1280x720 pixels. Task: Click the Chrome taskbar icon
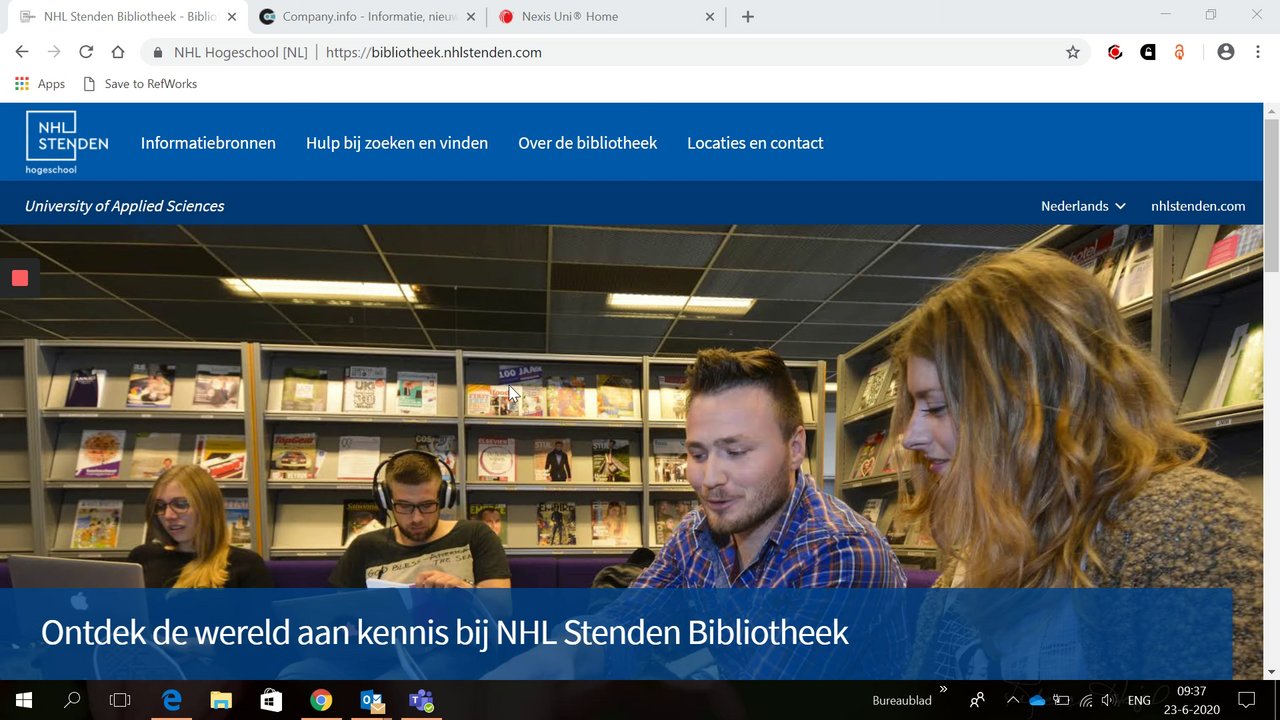[321, 700]
